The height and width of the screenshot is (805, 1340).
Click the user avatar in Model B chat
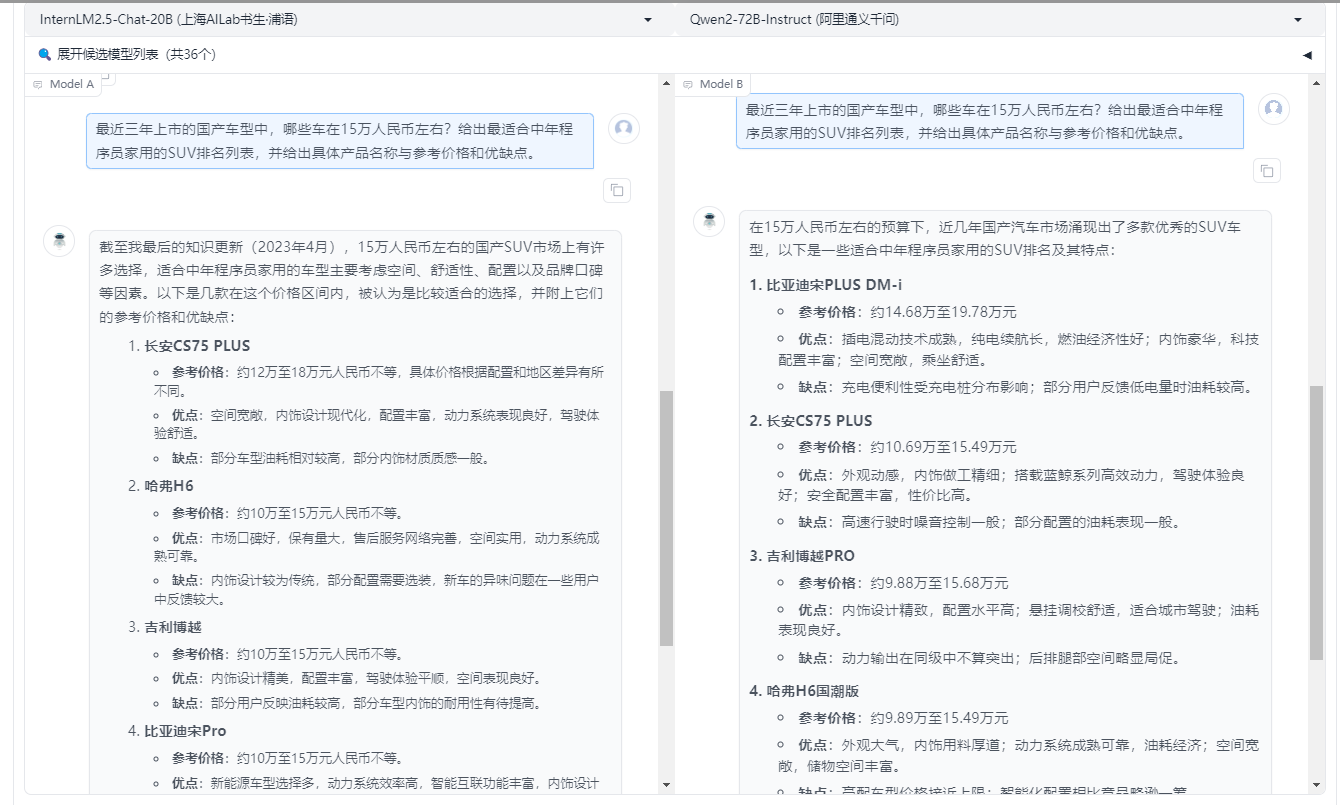coord(1274,109)
